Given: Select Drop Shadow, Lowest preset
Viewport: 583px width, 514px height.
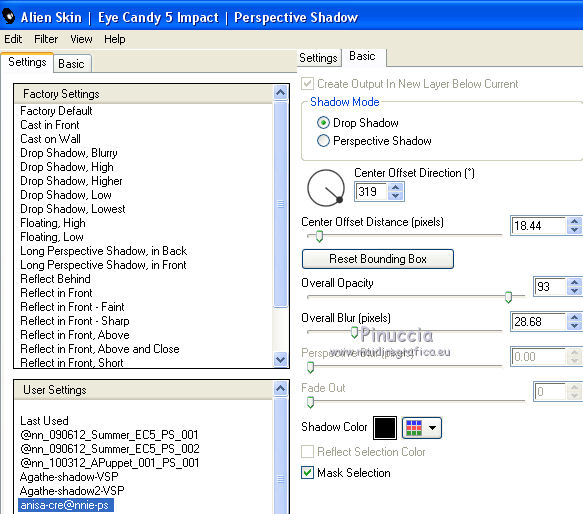Looking at the screenshot, I should (x=73, y=209).
